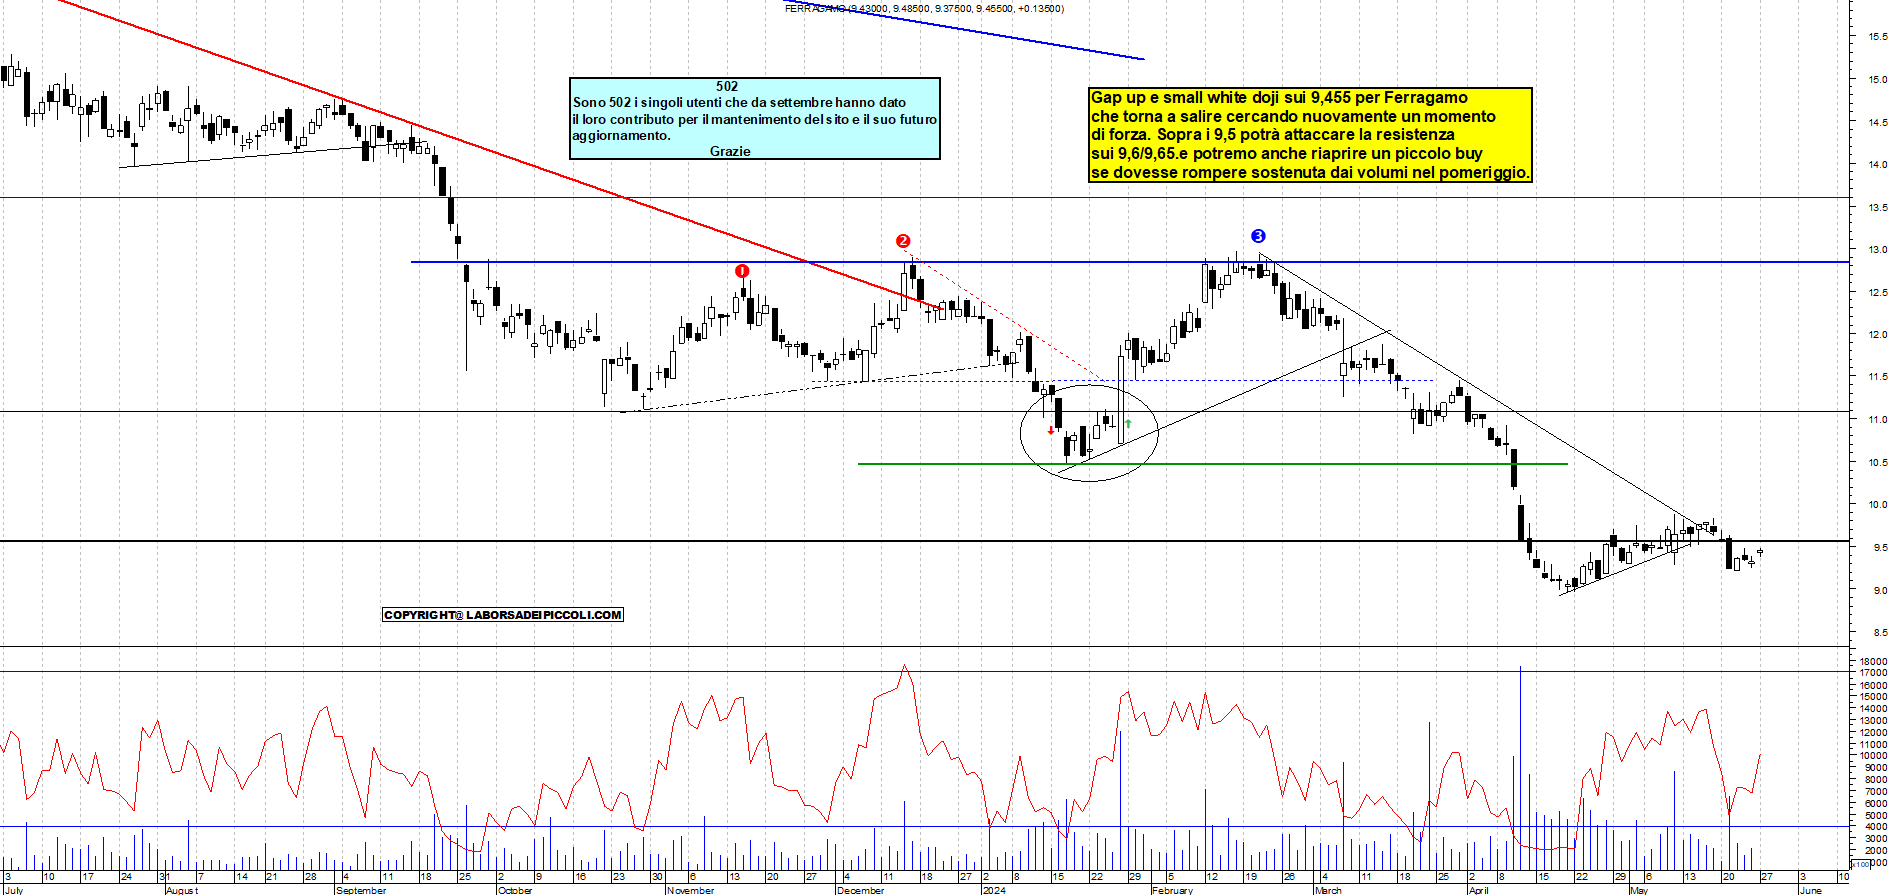This screenshot has width=1890, height=895.
Task: Click the 12.0 price level on the right axis
Action: 1878,335
